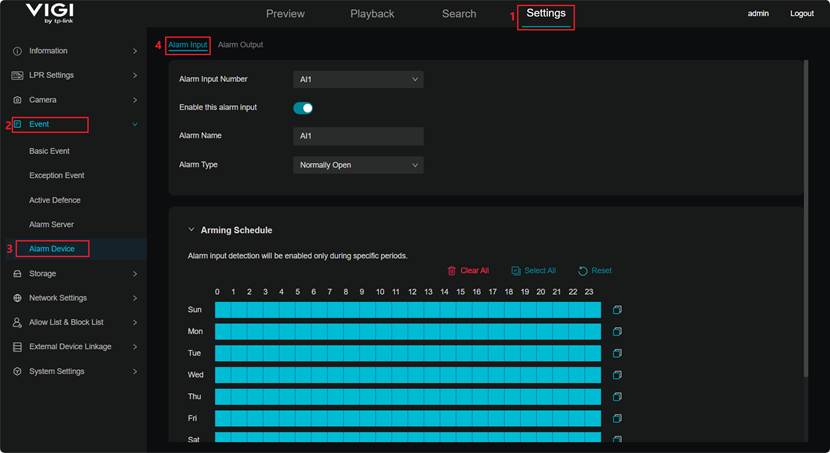Select Alarm Device submenu item
Viewport: 830px width, 453px height.
[x=52, y=249]
